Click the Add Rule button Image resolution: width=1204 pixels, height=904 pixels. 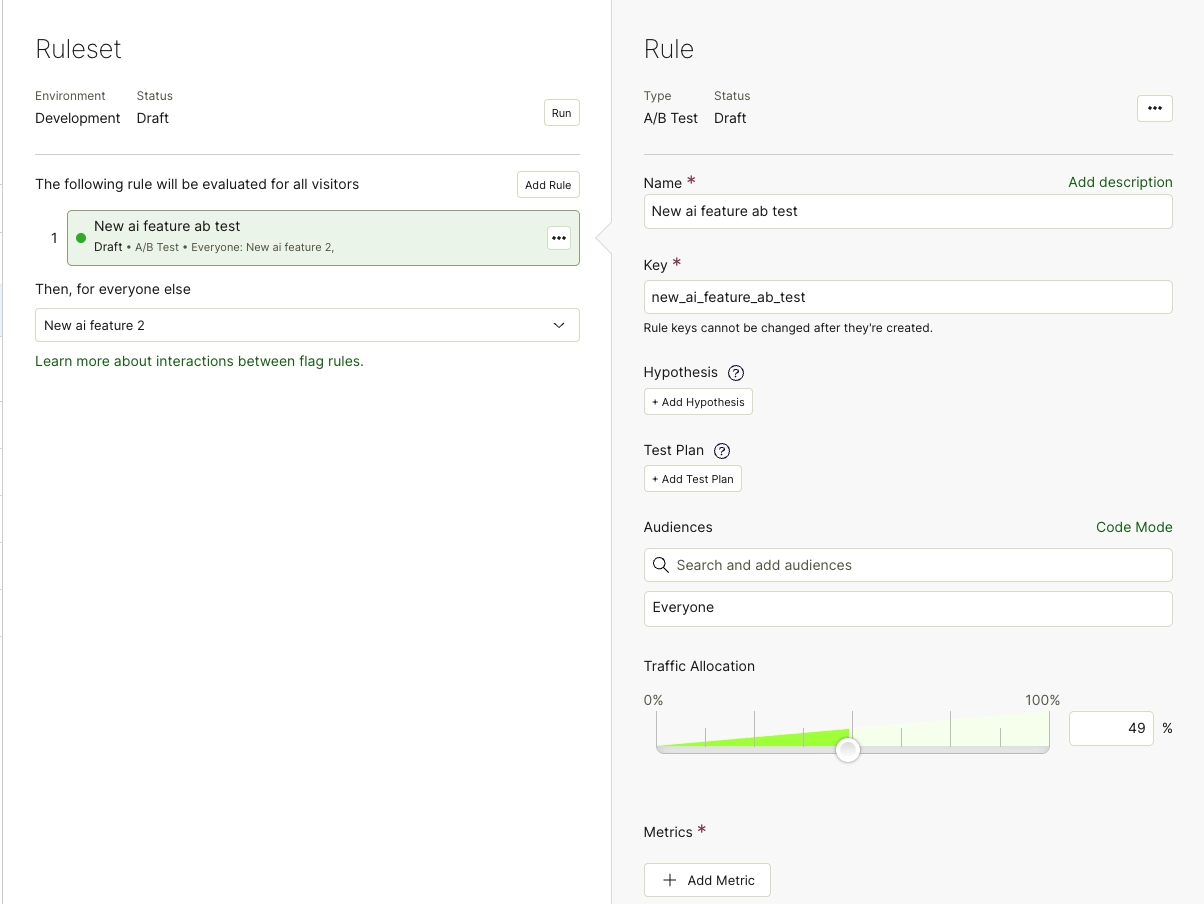click(x=548, y=185)
